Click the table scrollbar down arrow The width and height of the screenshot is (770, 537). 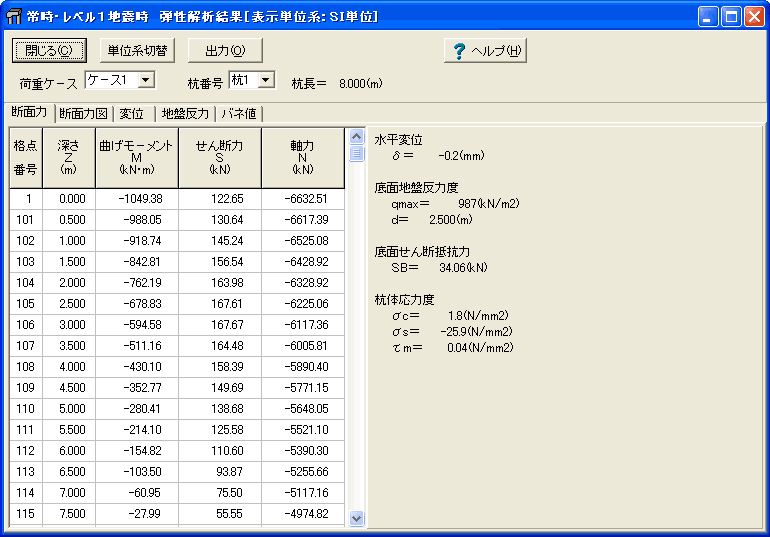pos(357,518)
